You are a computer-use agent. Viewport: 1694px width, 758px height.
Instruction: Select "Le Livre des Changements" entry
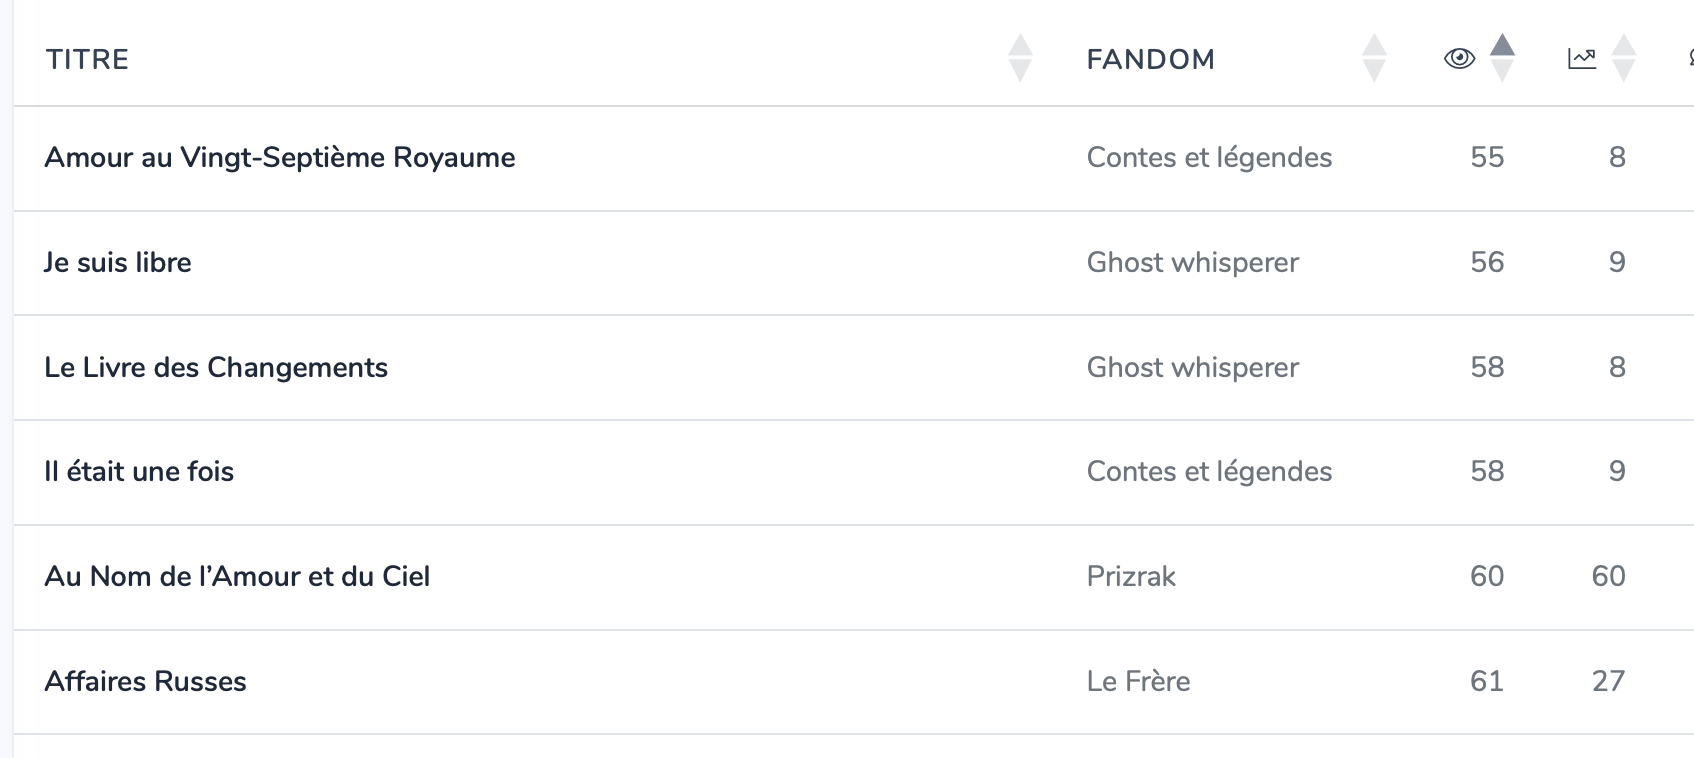[216, 368]
